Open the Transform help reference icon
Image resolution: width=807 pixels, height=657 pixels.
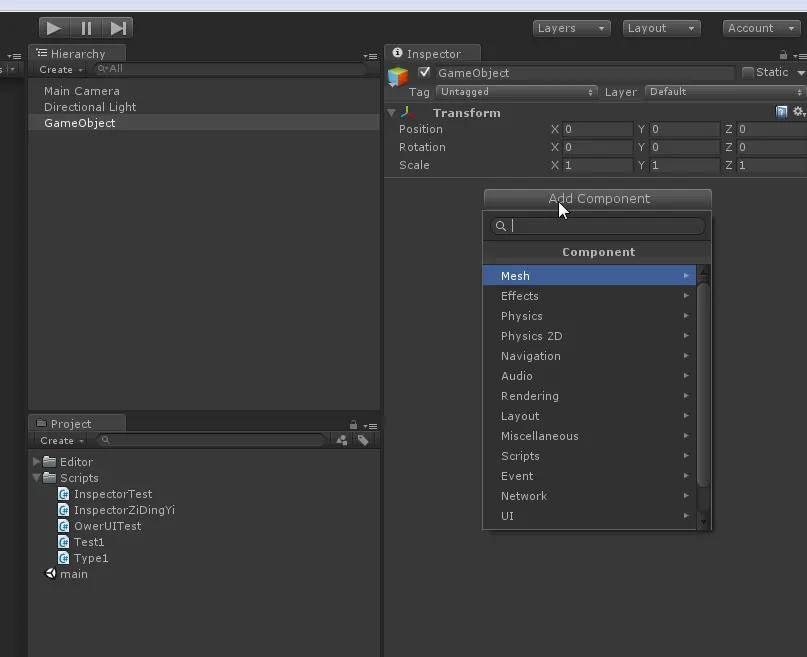[x=781, y=112]
